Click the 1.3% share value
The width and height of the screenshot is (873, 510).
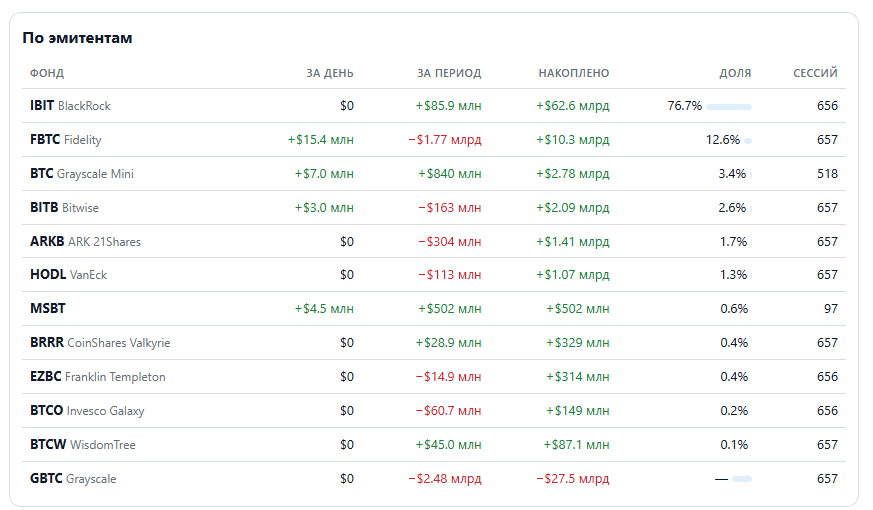tap(733, 274)
